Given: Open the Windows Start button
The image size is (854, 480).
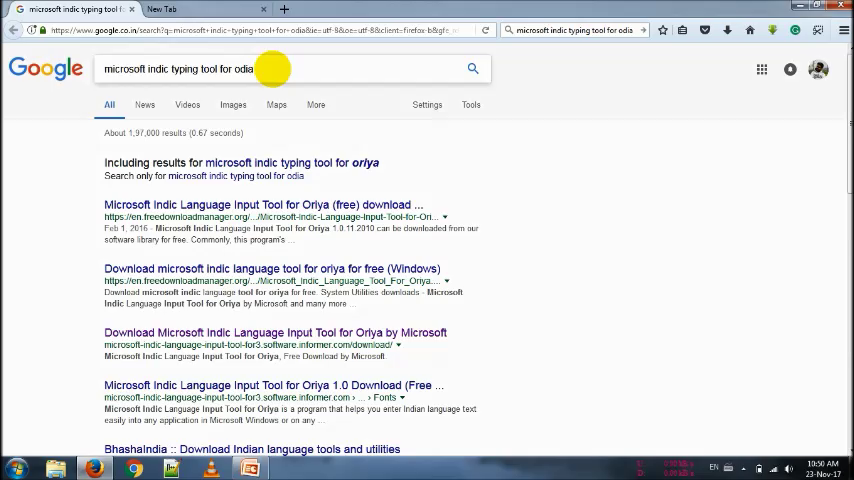Looking at the screenshot, I should click(16, 469).
